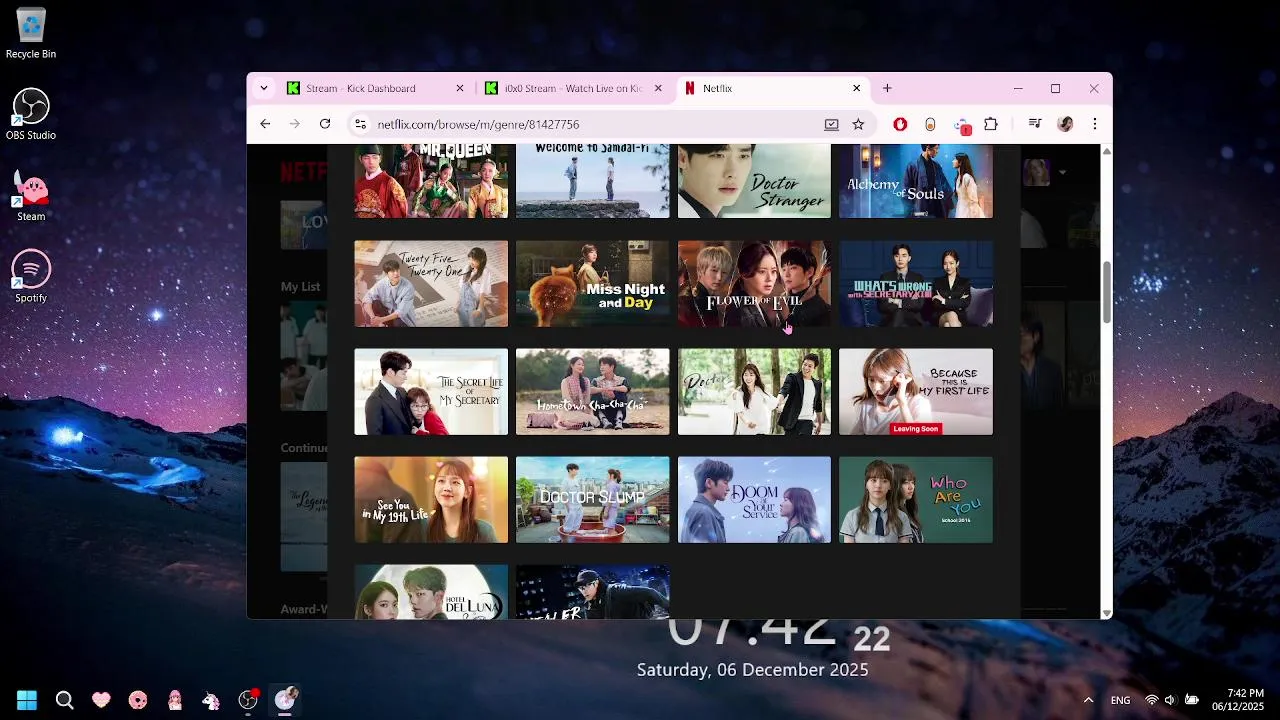Open Because This Is My First Life
This screenshot has width=1280, height=720.
click(916, 391)
